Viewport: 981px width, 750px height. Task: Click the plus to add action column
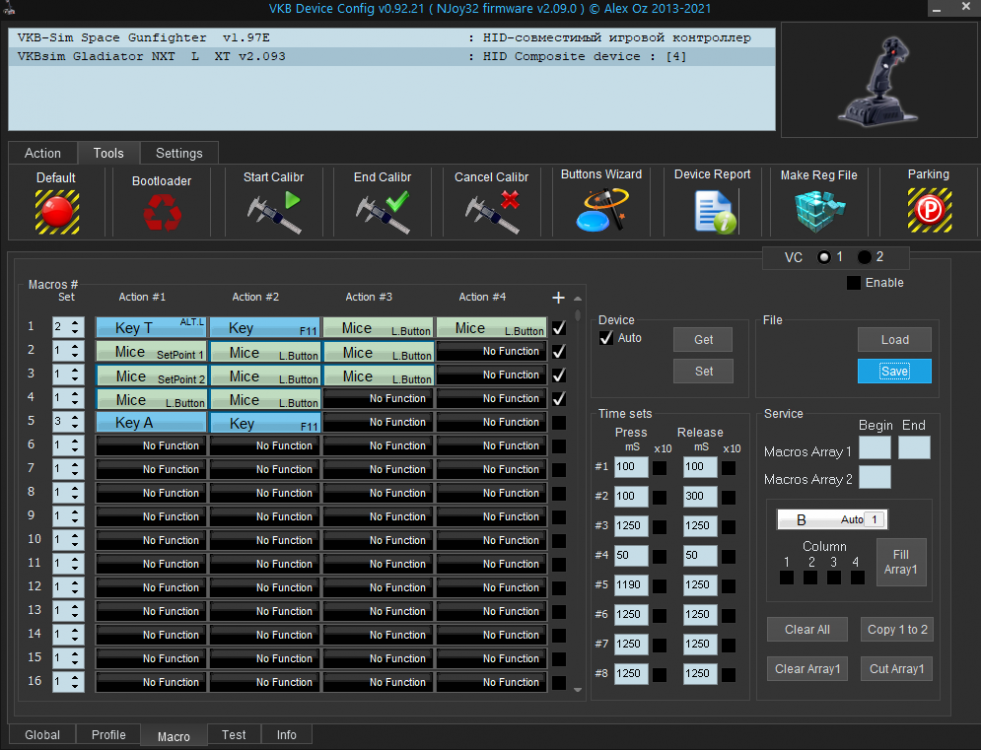point(558,298)
